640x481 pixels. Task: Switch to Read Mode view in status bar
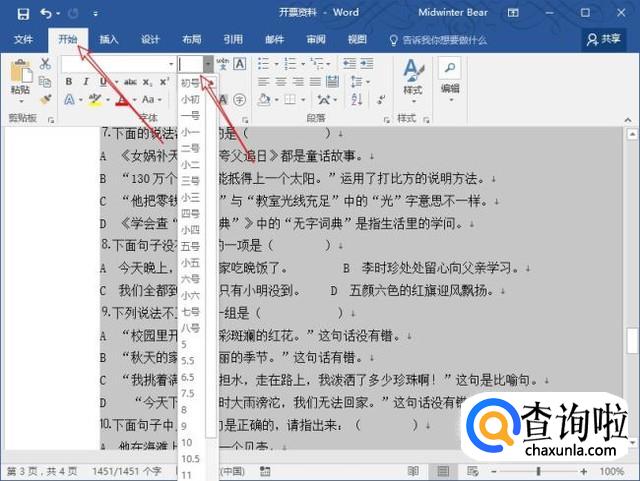tap(413, 471)
